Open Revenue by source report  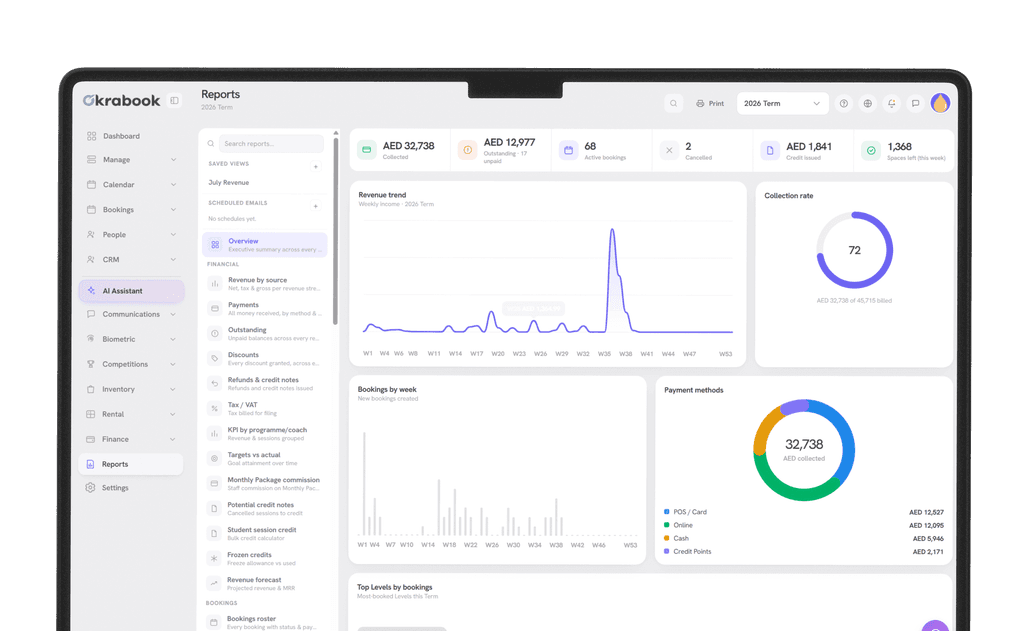(x=264, y=283)
